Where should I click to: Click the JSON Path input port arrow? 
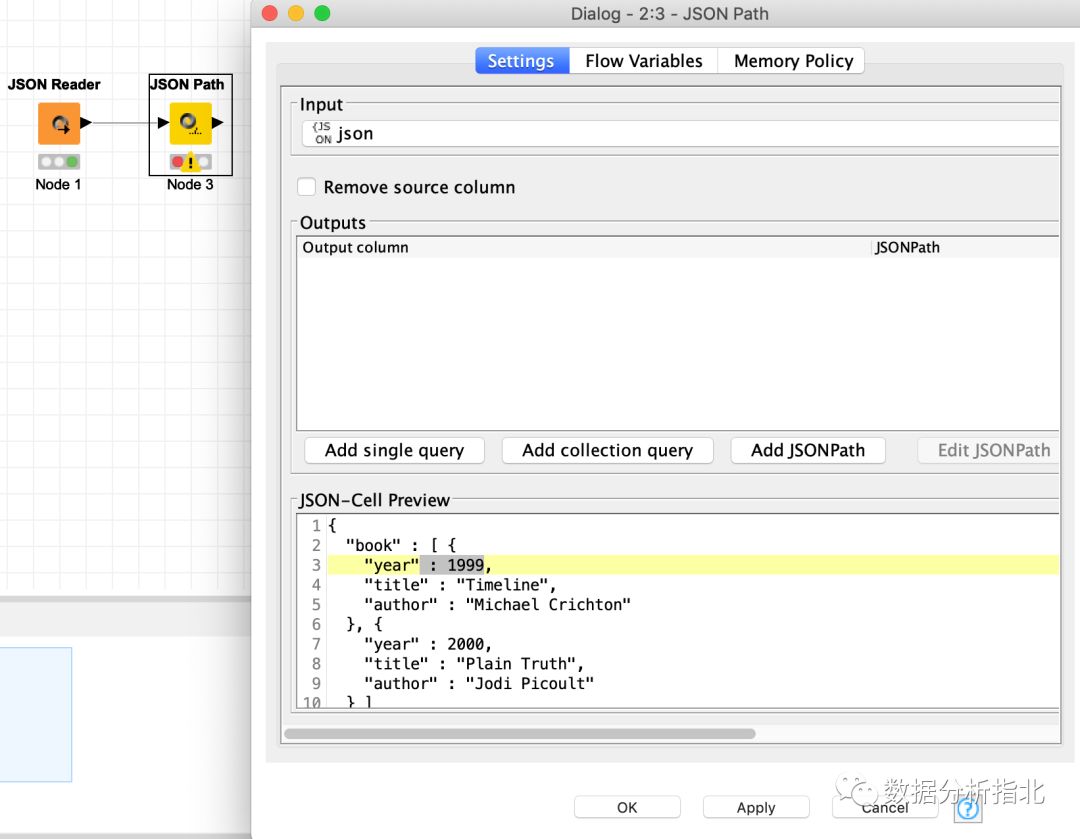pos(163,123)
